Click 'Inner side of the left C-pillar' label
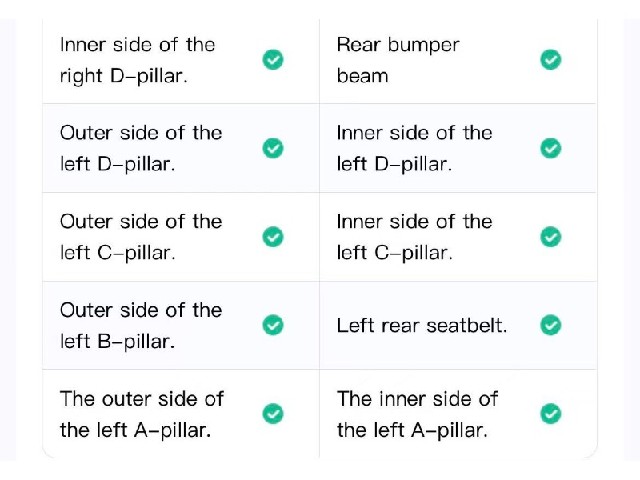 click(x=414, y=237)
